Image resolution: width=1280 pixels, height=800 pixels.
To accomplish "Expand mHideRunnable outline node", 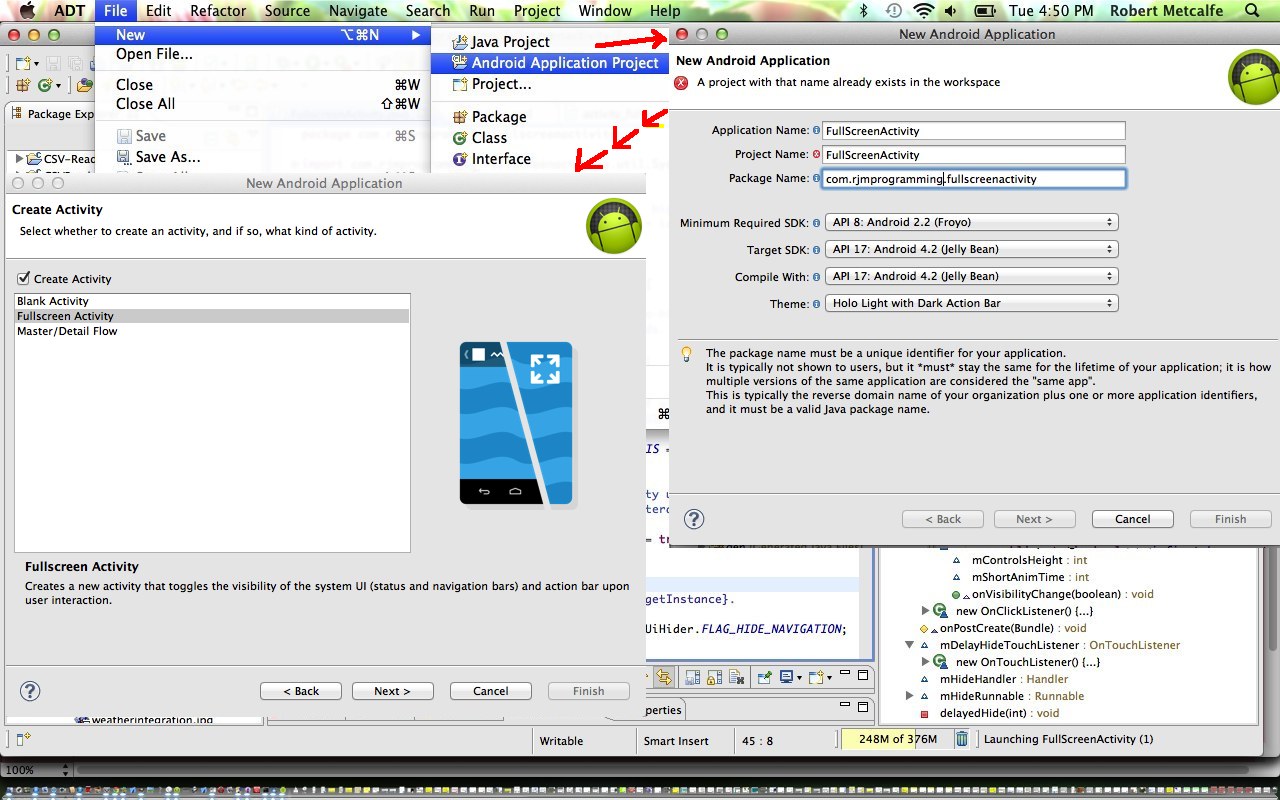I will pos(909,696).
